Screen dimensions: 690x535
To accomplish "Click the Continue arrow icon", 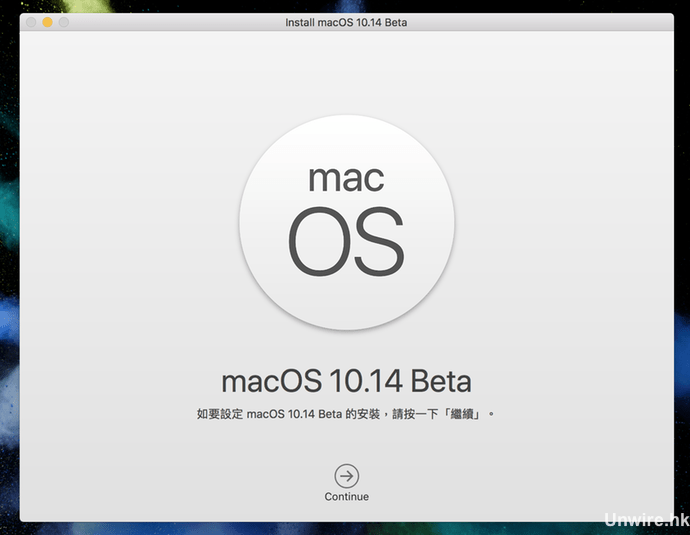I will tap(347, 476).
